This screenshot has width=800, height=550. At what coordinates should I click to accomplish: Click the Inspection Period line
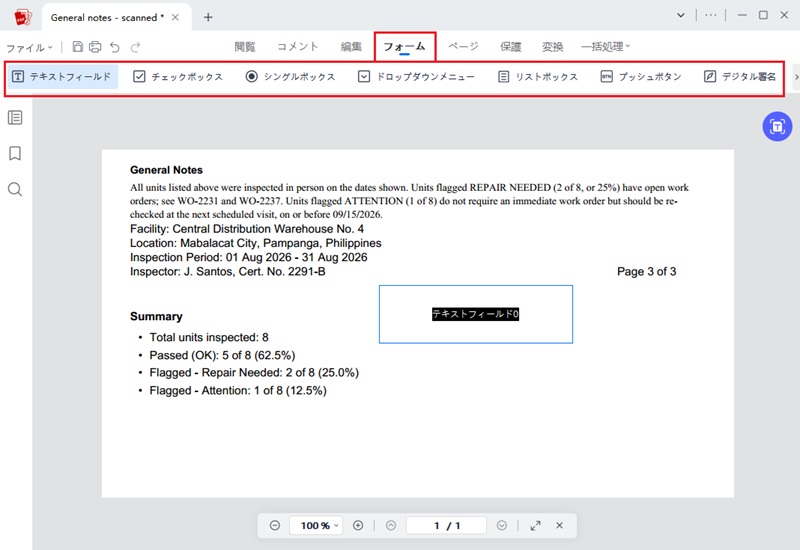[248, 257]
